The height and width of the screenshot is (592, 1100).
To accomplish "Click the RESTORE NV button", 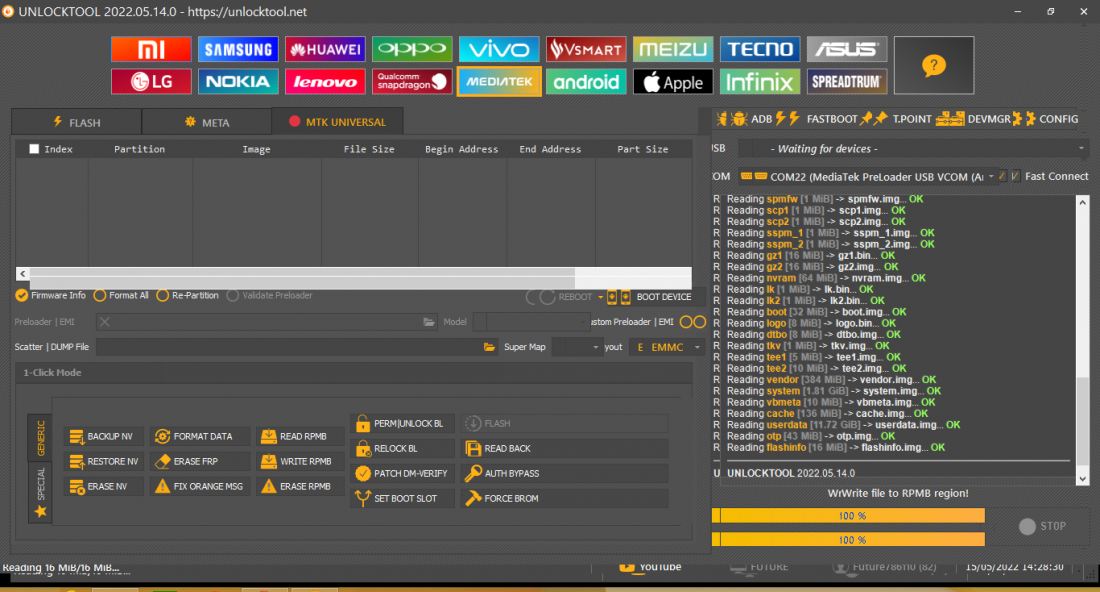I will point(103,462).
